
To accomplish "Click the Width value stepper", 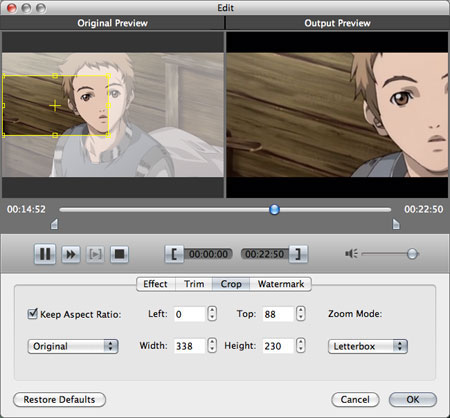I will point(212,345).
